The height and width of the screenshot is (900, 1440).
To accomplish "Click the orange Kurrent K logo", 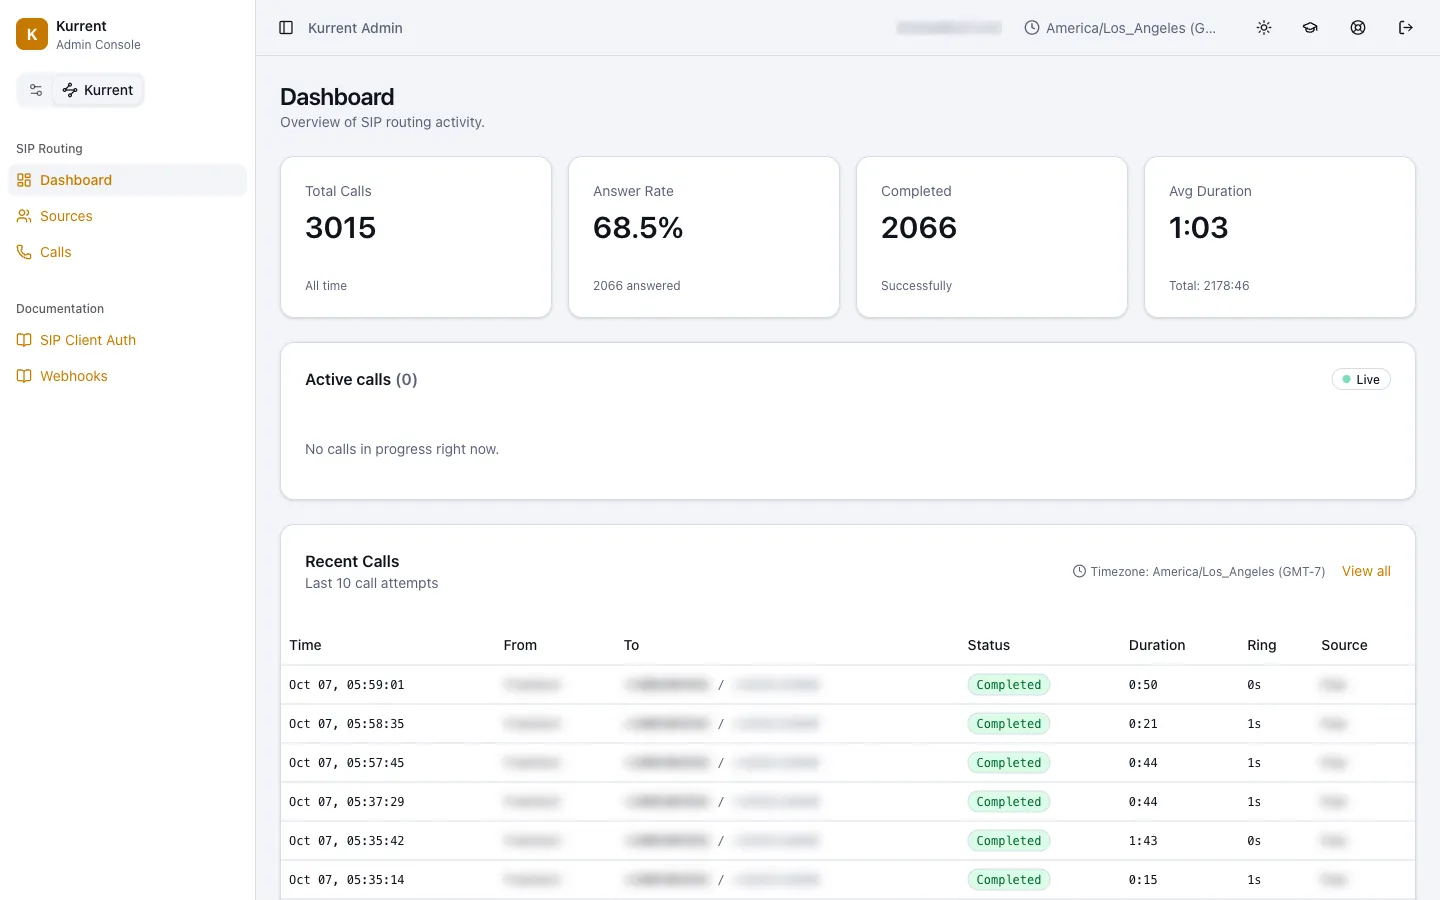I will (x=32, y=34).
